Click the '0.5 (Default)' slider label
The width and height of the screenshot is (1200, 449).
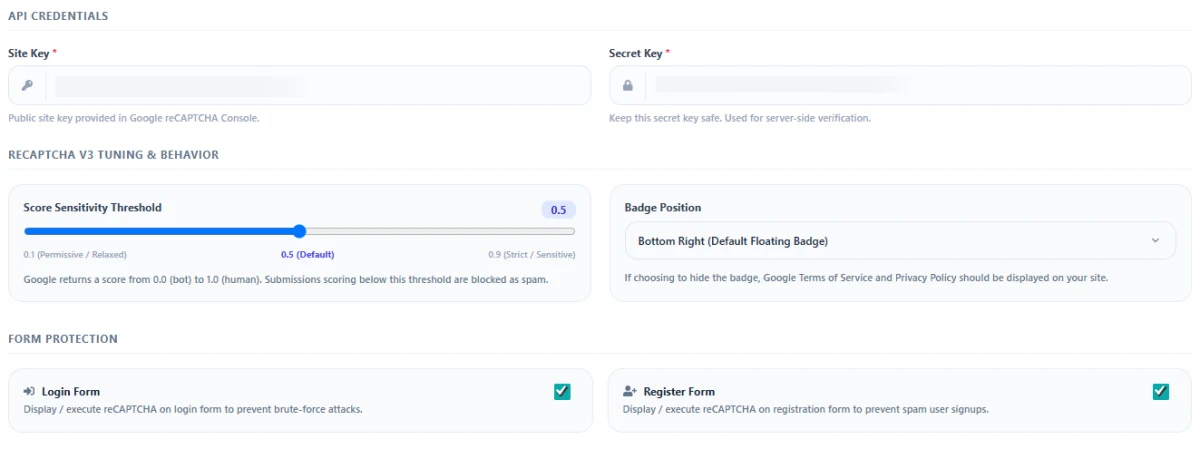coord(307,254)
